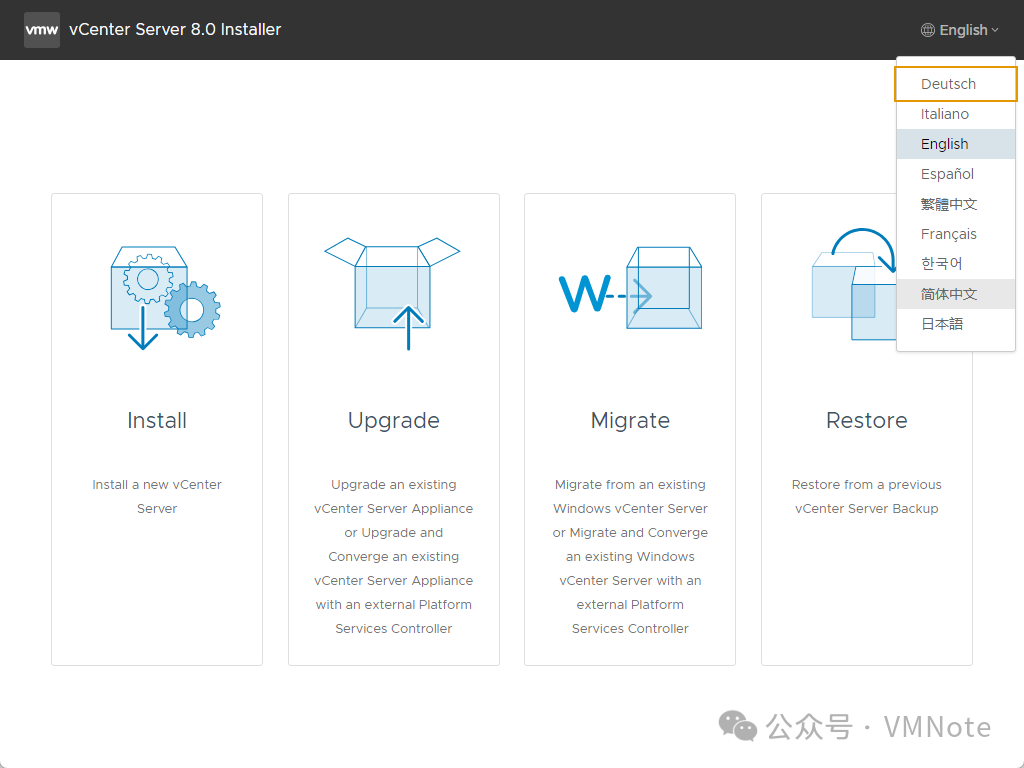
Task: Open the Restore card title
Action: [x=867, y=421]
